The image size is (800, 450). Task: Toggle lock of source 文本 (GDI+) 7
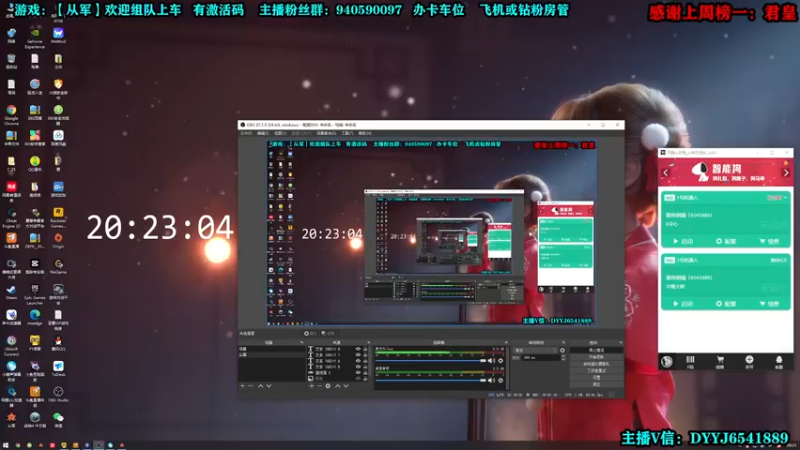pos(365,355)
